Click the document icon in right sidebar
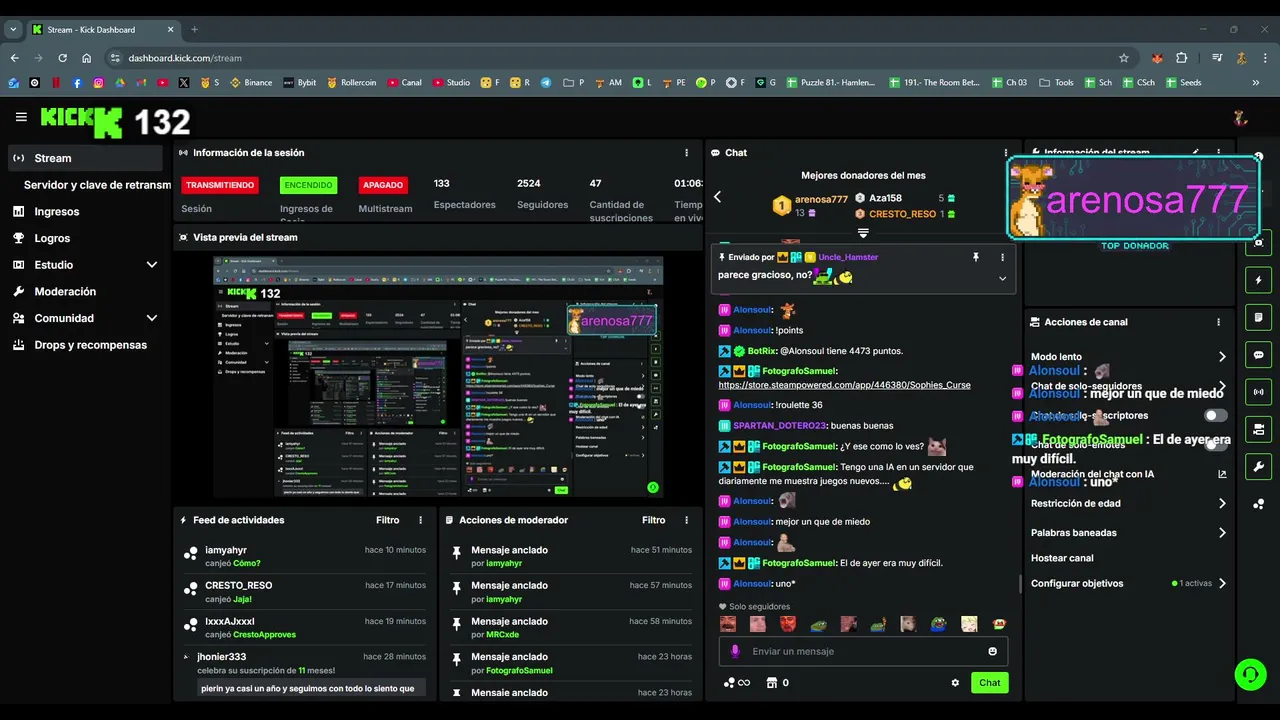Viewport: 1280px width, 720px height. (x=1258, y=318)
